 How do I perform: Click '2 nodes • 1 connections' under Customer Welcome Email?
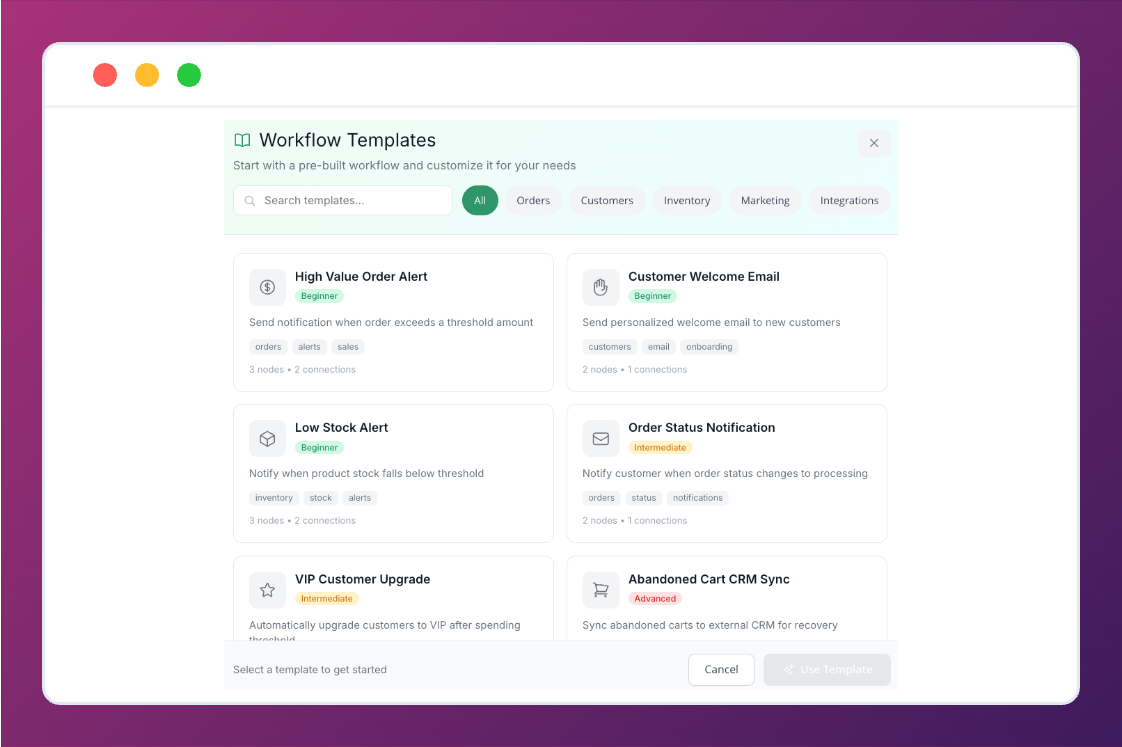pyautogui.click(x=635, y=370)
